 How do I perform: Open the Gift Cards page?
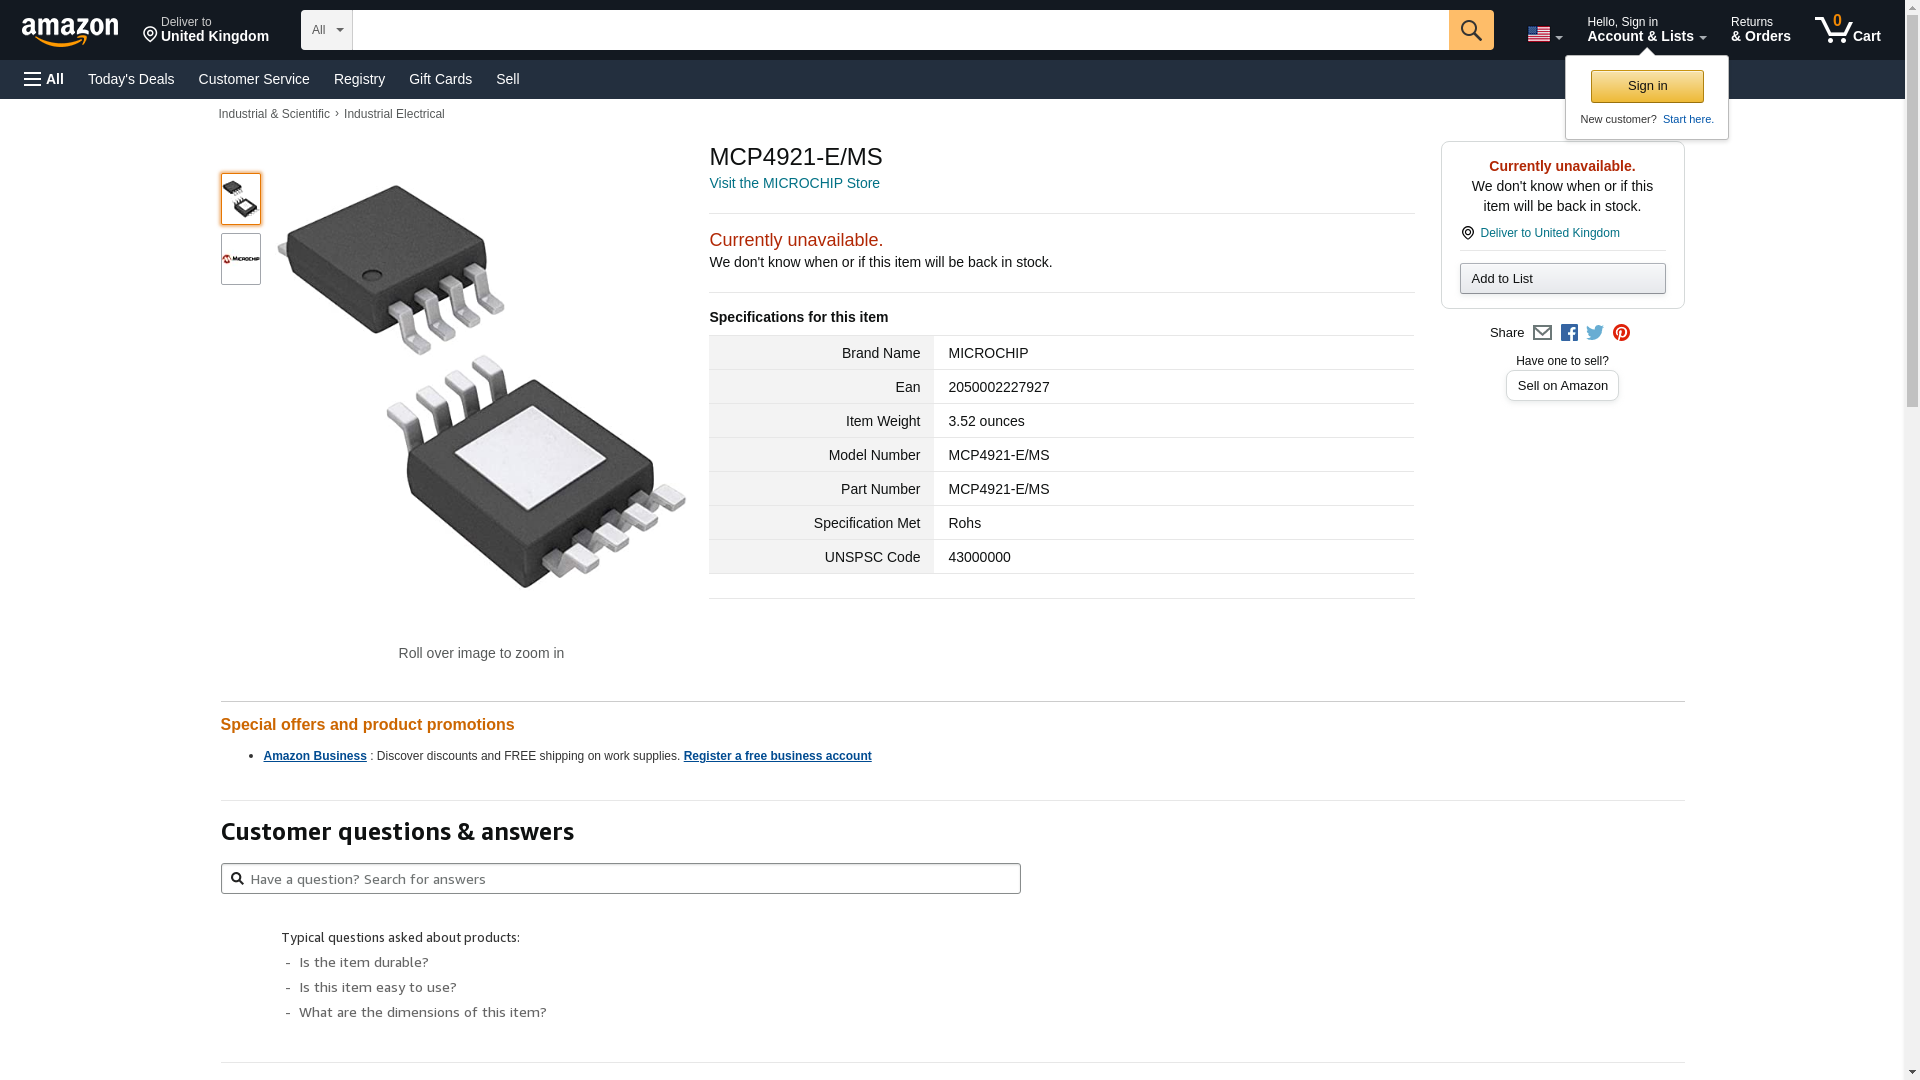click(440, 79)
